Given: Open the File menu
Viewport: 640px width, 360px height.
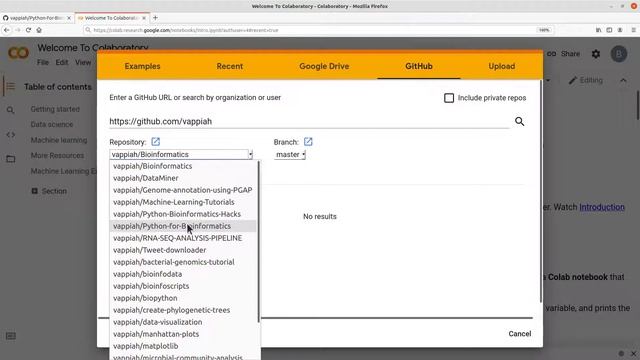Looking at the screenshot, I should pyautogui.click(x=43, y=62).
